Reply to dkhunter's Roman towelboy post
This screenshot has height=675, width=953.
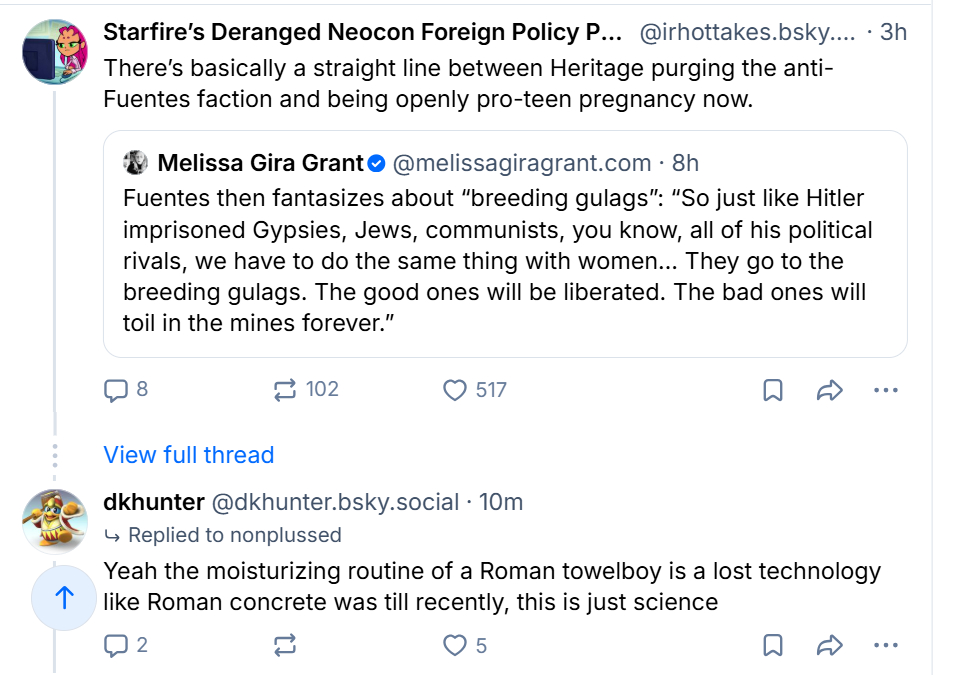pyautogui.click(x=118, y=645)
